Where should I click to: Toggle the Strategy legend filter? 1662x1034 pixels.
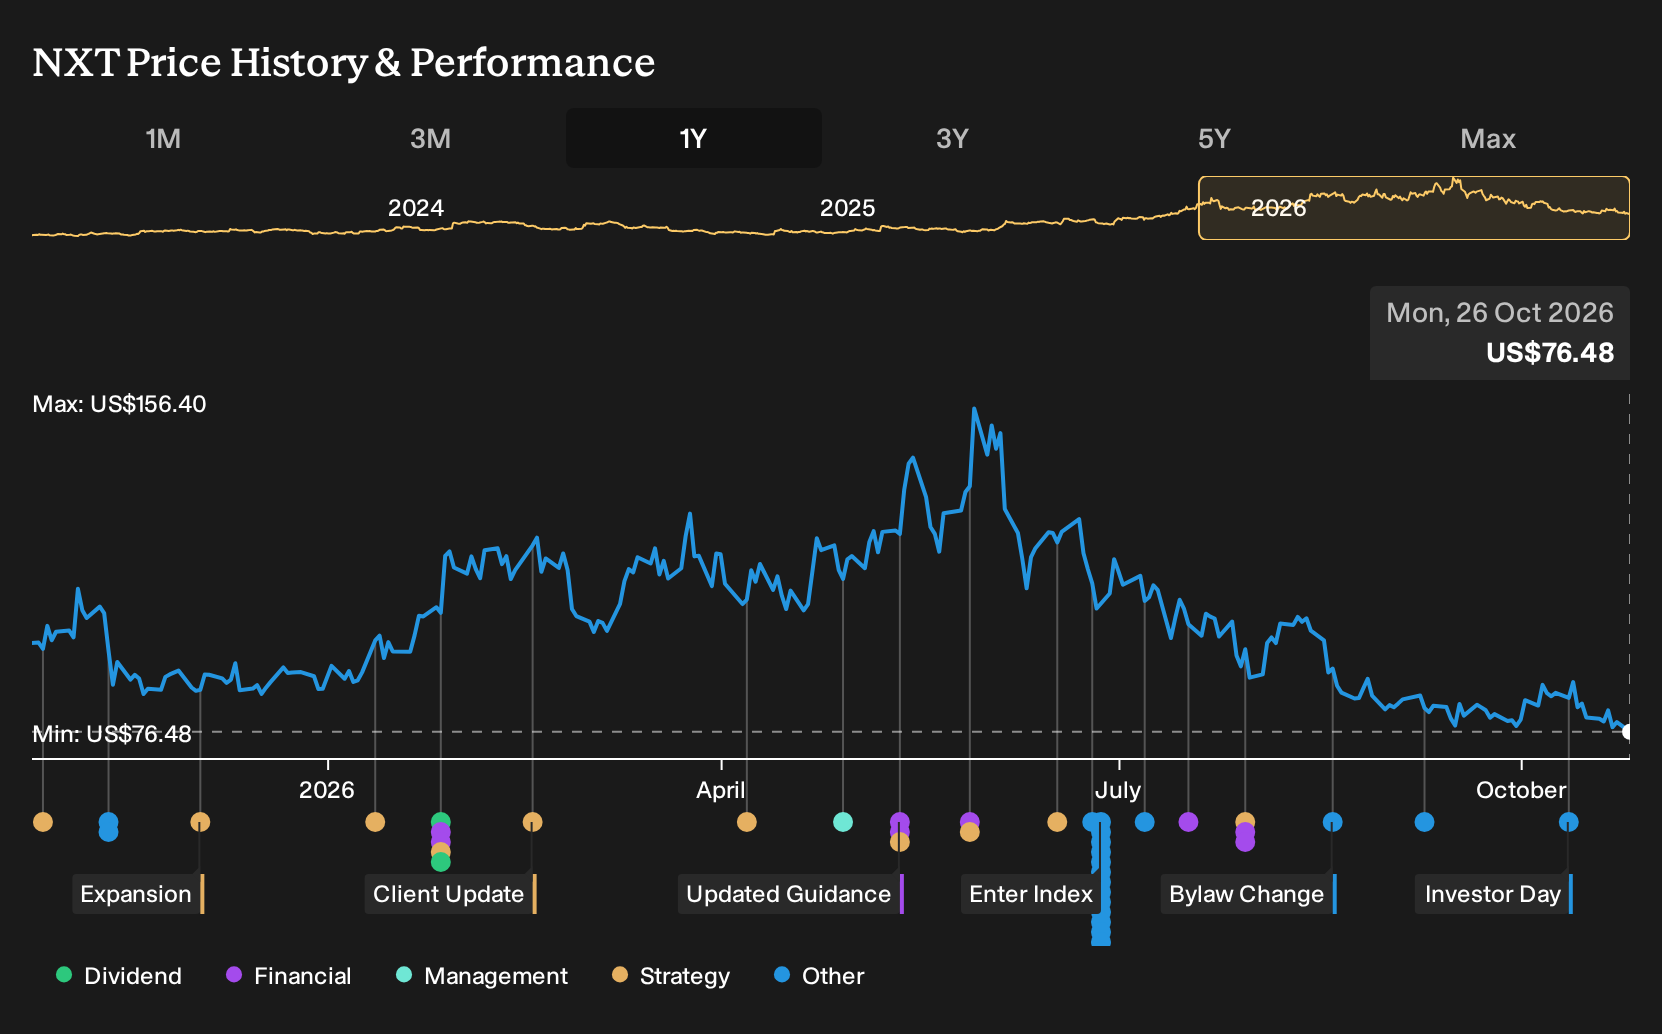click(x=671, y=976)
